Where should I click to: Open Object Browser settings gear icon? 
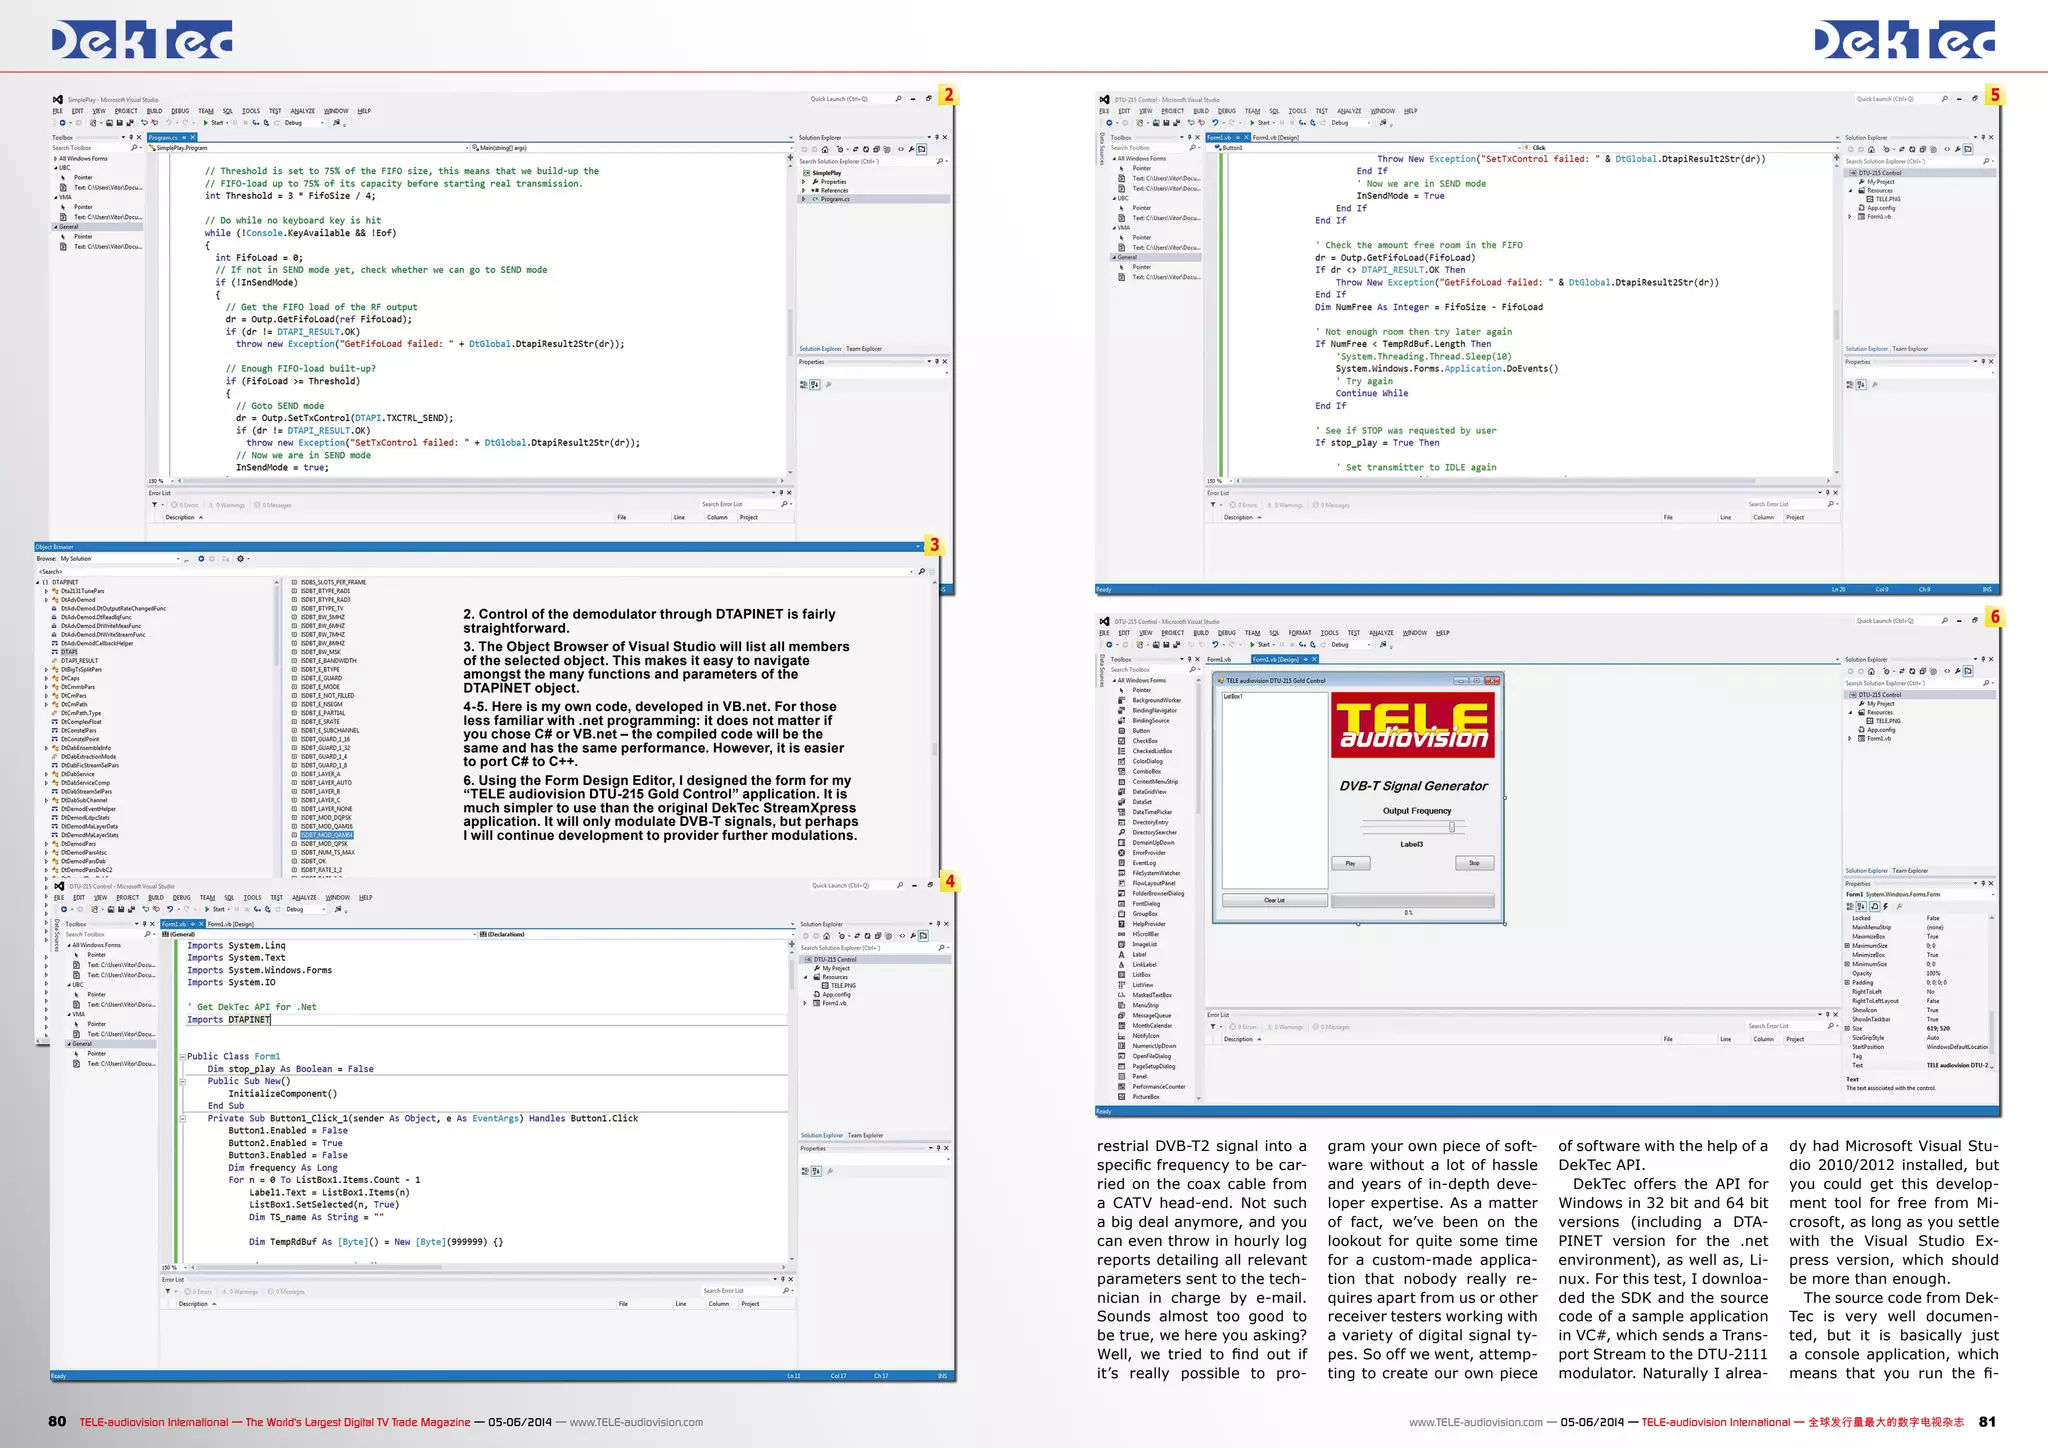[x=240, y=559]
